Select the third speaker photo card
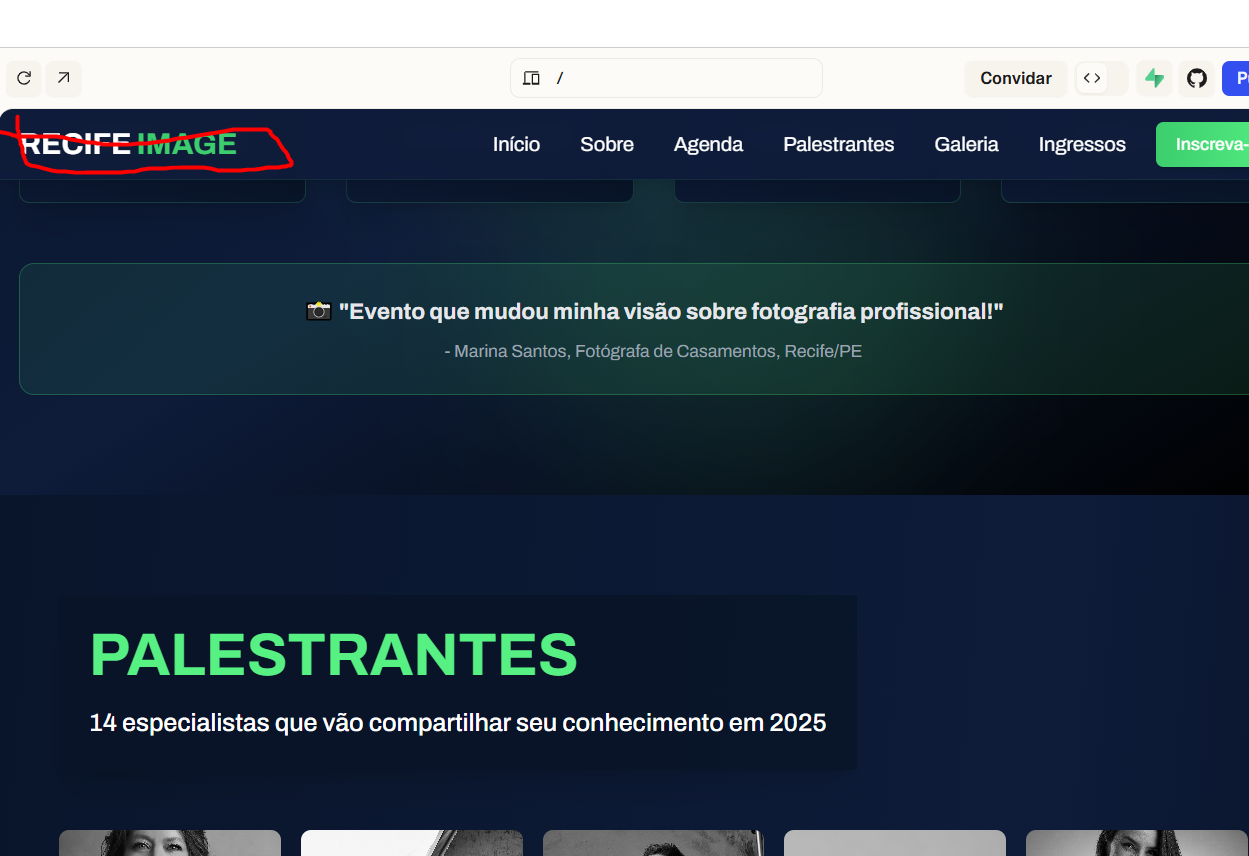The image size is (1249, 856). [x=653, y=843]
